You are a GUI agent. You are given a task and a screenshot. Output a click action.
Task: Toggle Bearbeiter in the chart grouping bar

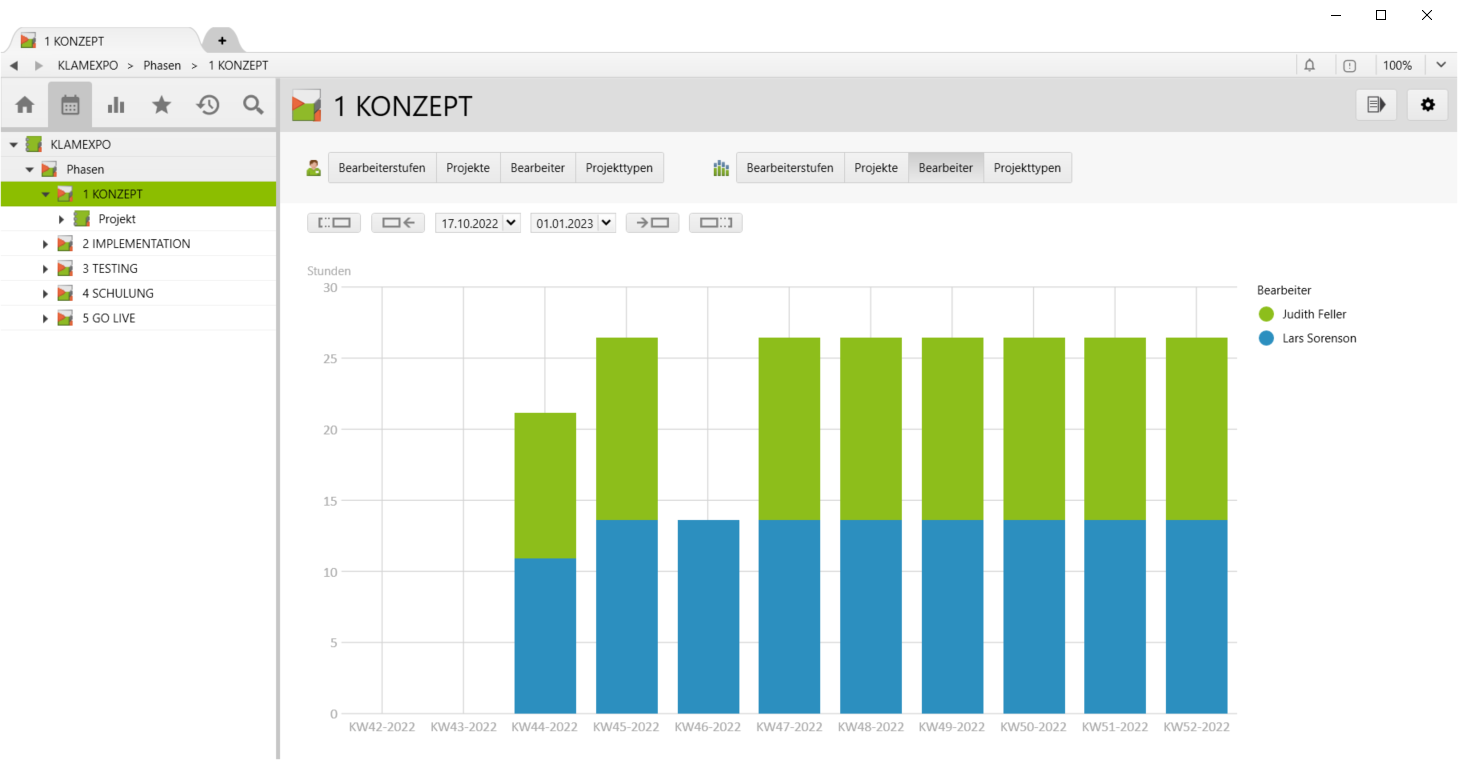(x=945, y=168)
